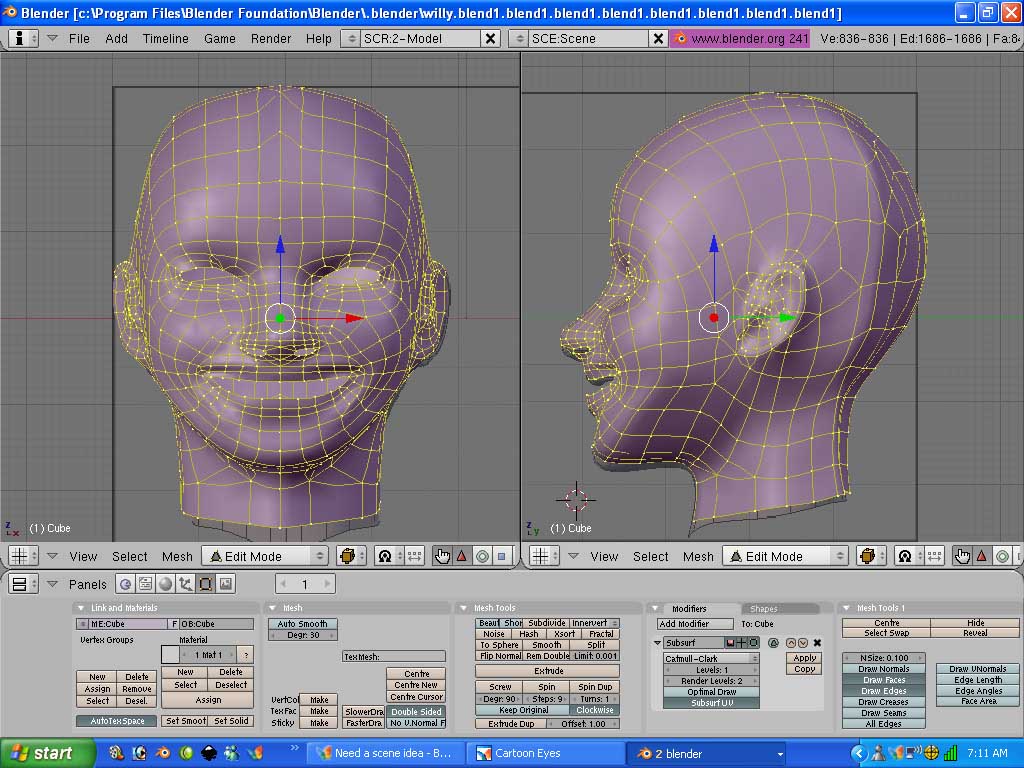Click the Extrude button
Image resolution: width=1024 pixels, height=768 pixels.
[x=548, y=671]
